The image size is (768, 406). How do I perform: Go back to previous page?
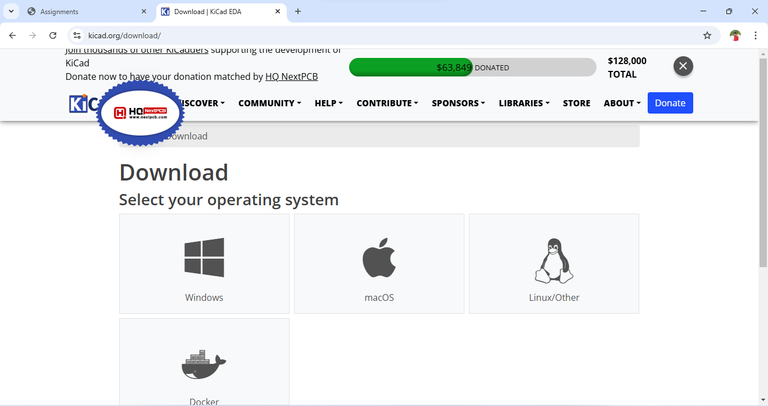coord(13,35)
